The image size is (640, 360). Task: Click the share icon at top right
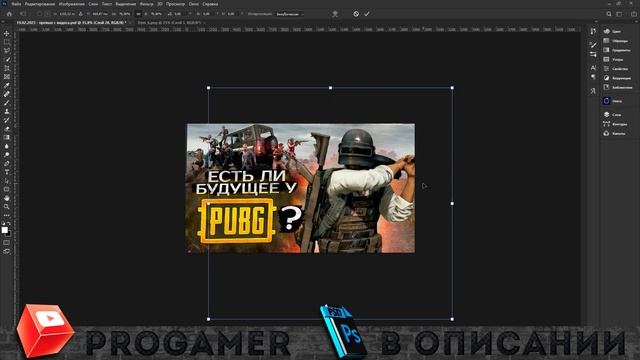click(x=633, y=14)
